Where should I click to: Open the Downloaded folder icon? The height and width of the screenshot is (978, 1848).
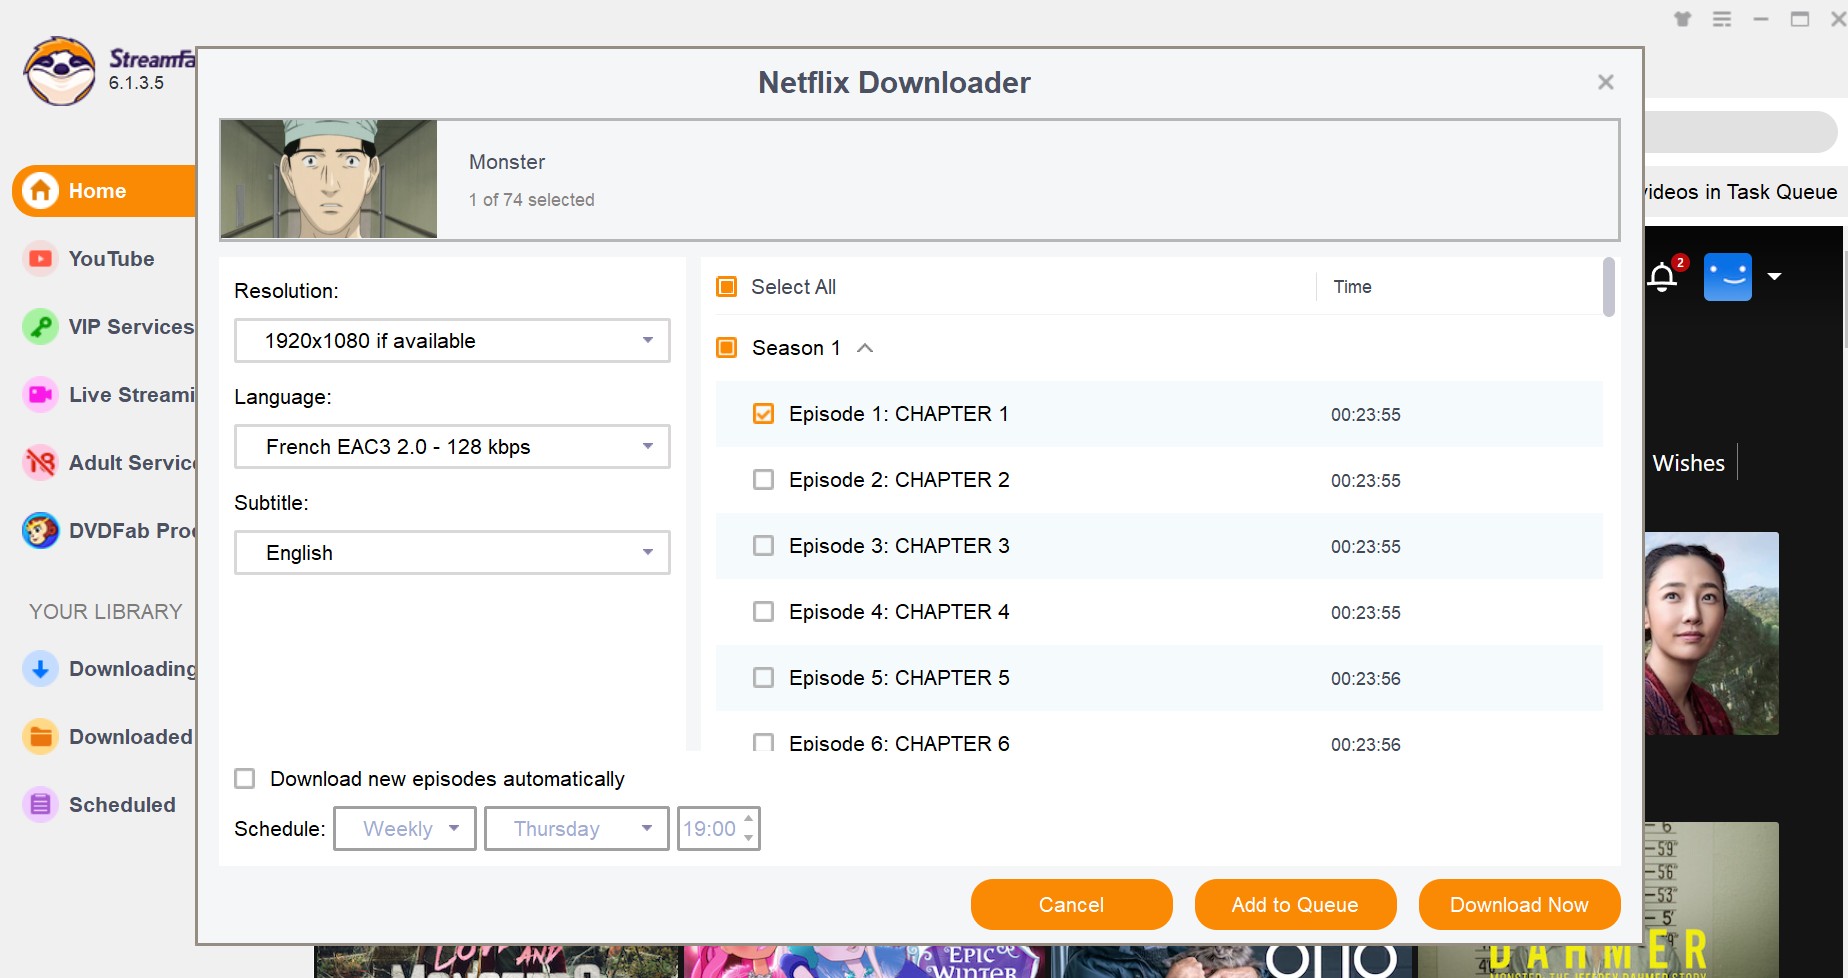[41, 737]
